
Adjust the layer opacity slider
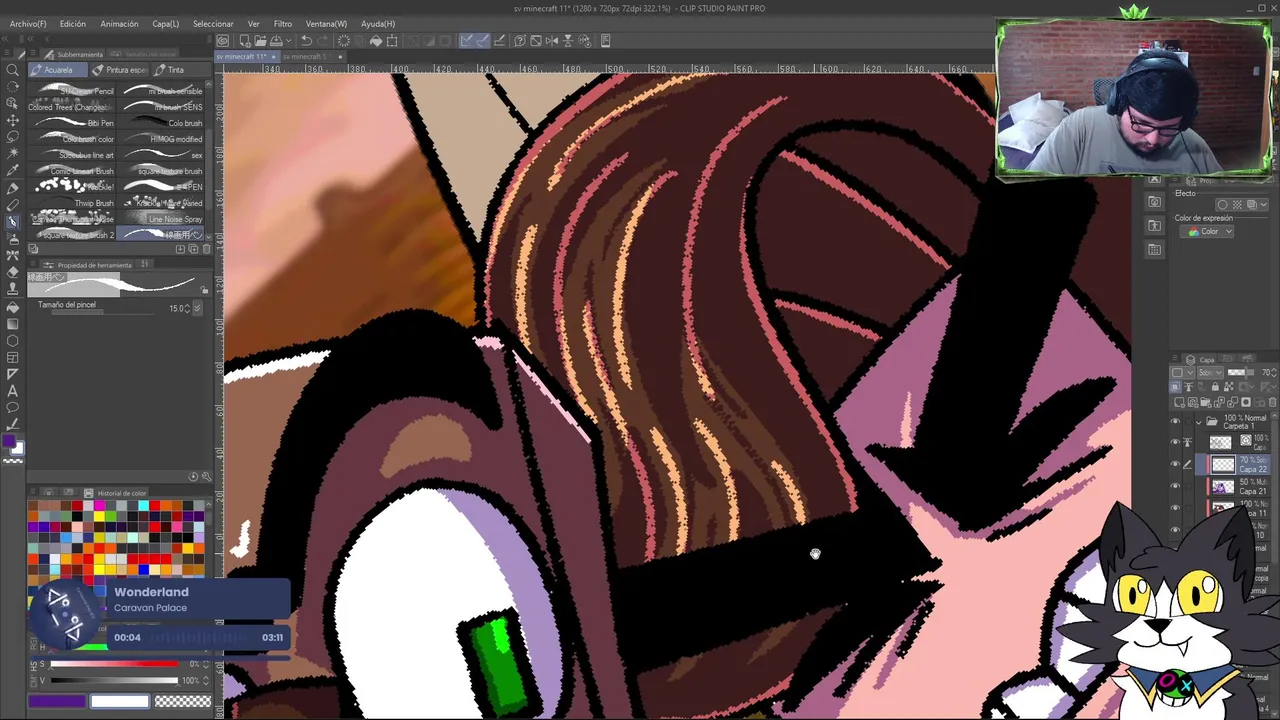point(1241,372)
